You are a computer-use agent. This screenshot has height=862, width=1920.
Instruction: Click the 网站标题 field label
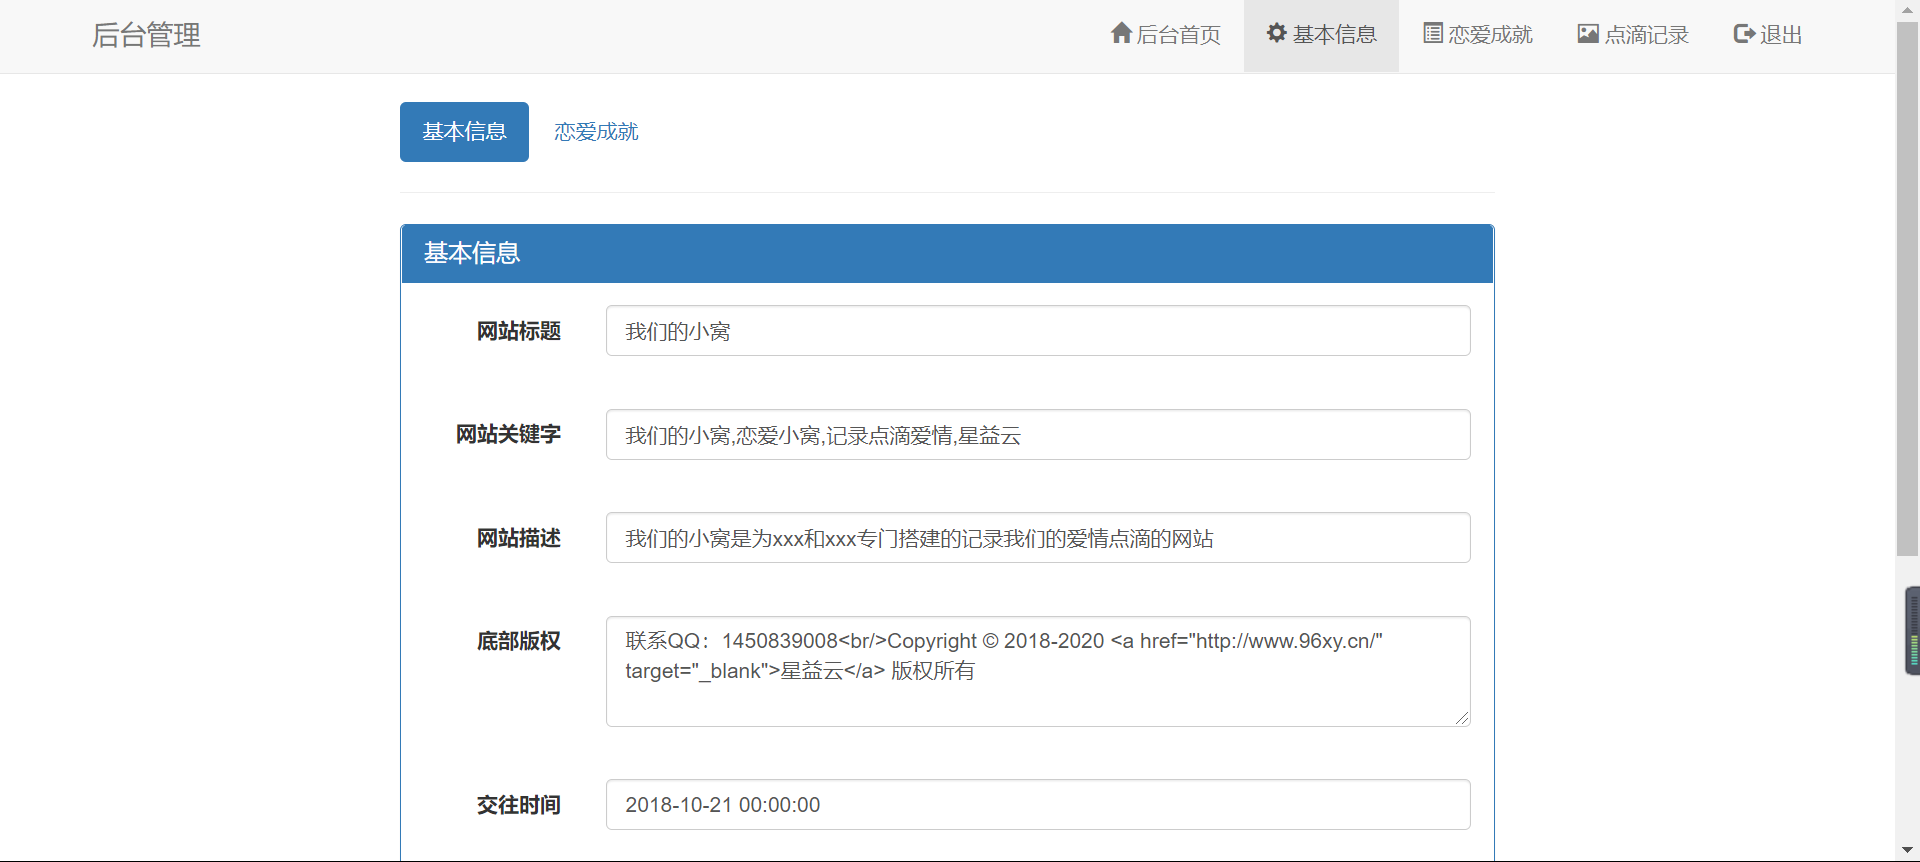[518, 331]
